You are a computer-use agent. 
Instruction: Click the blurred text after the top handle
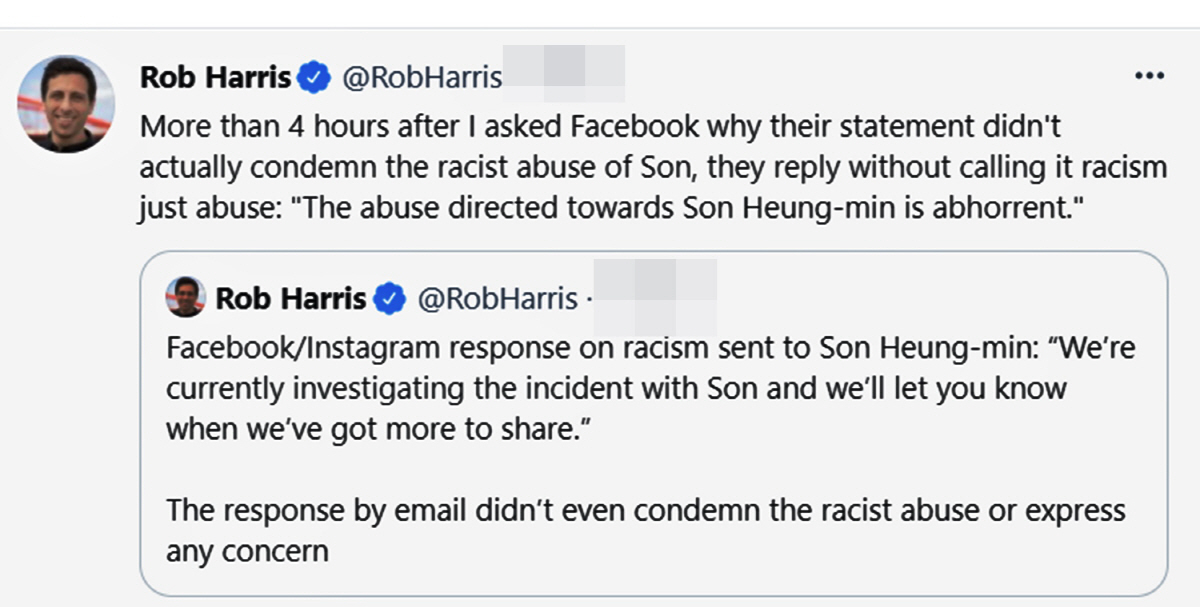[x=564, y=73]
